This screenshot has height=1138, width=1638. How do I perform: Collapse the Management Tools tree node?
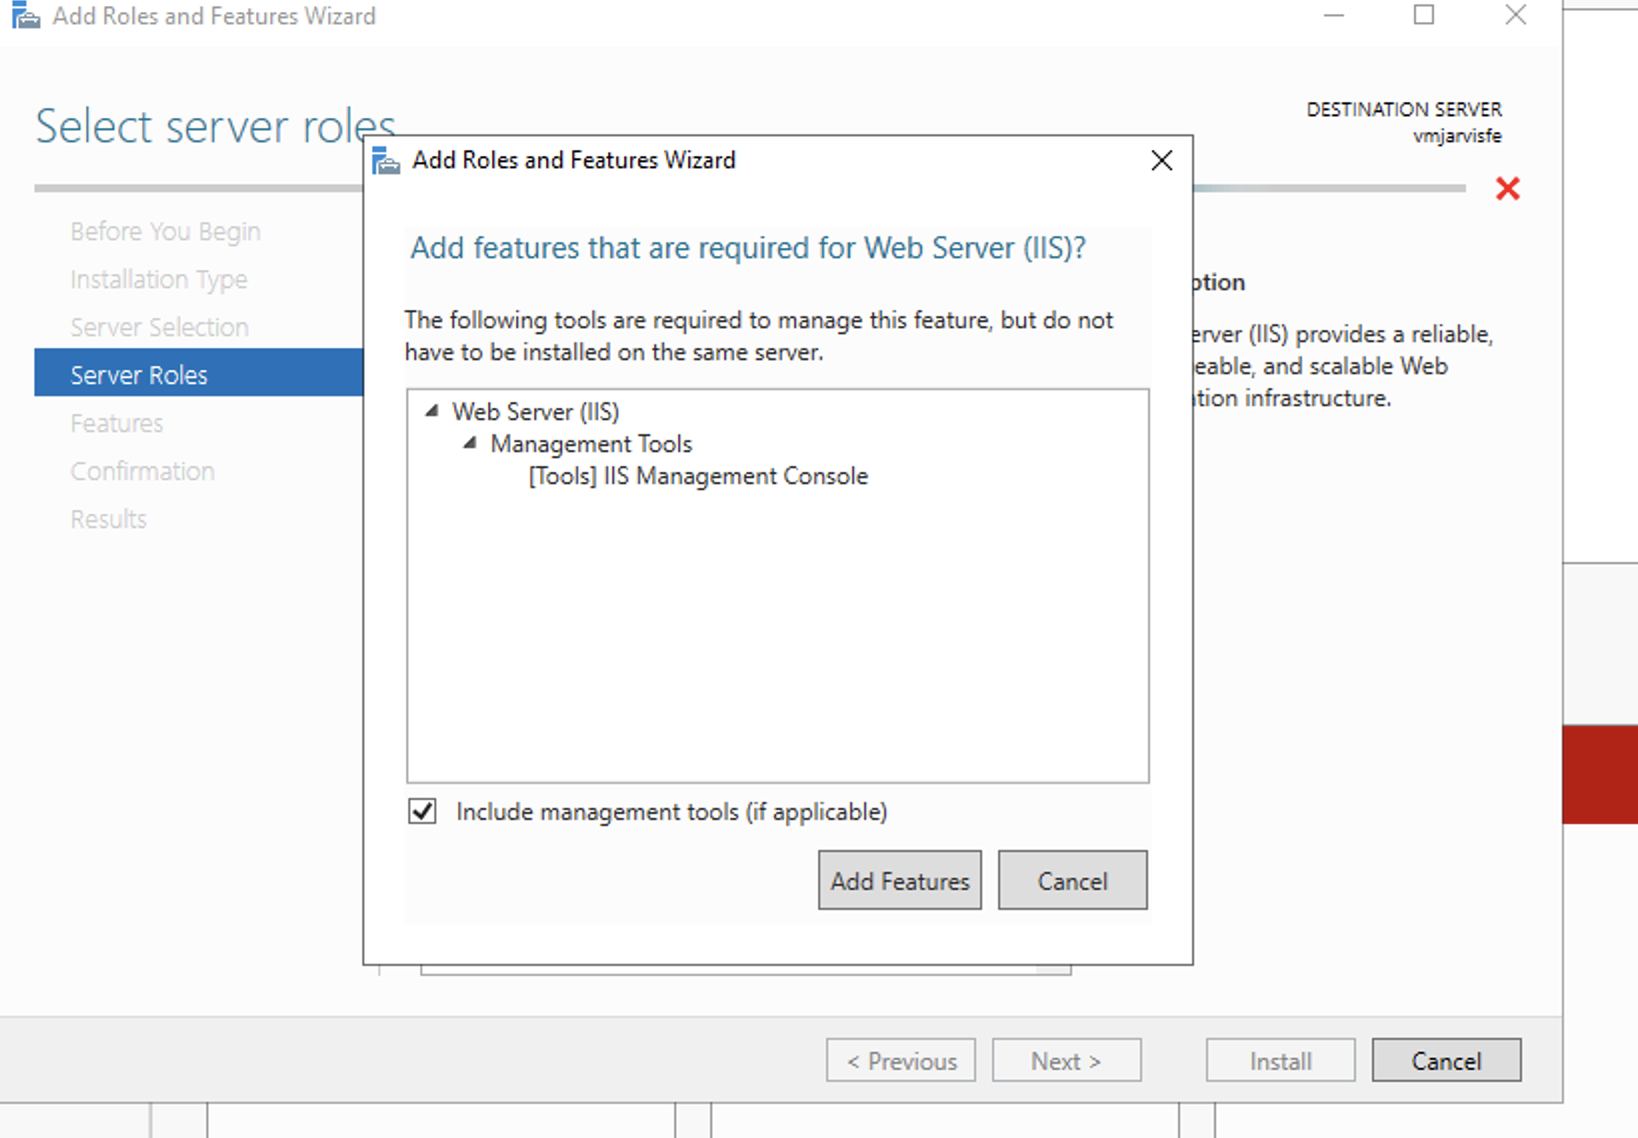pyautogui.click(x=469, y=443)
